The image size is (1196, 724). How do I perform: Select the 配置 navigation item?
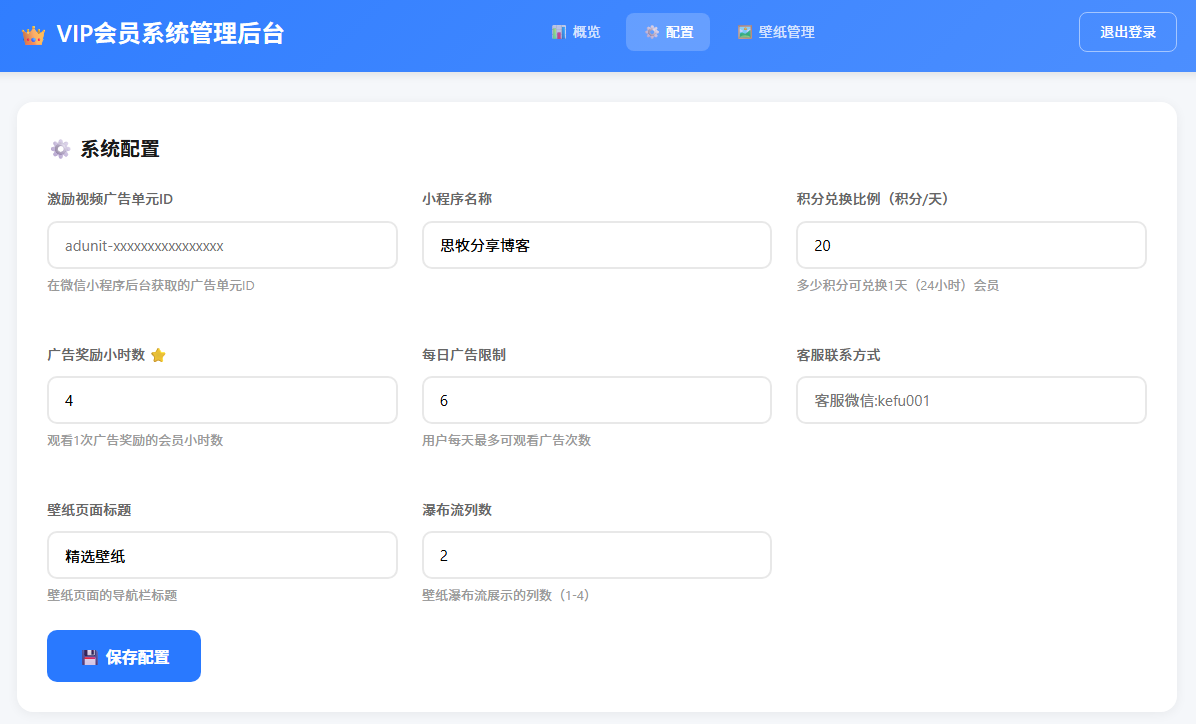click(x=668, y=31)
